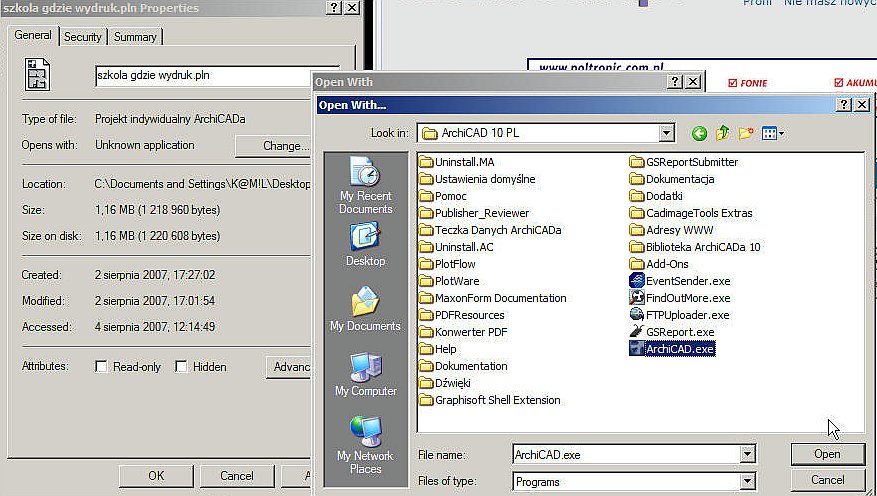Click Cancel in Properties window
Screen dimensions: 877x496
tap(237, 476)
